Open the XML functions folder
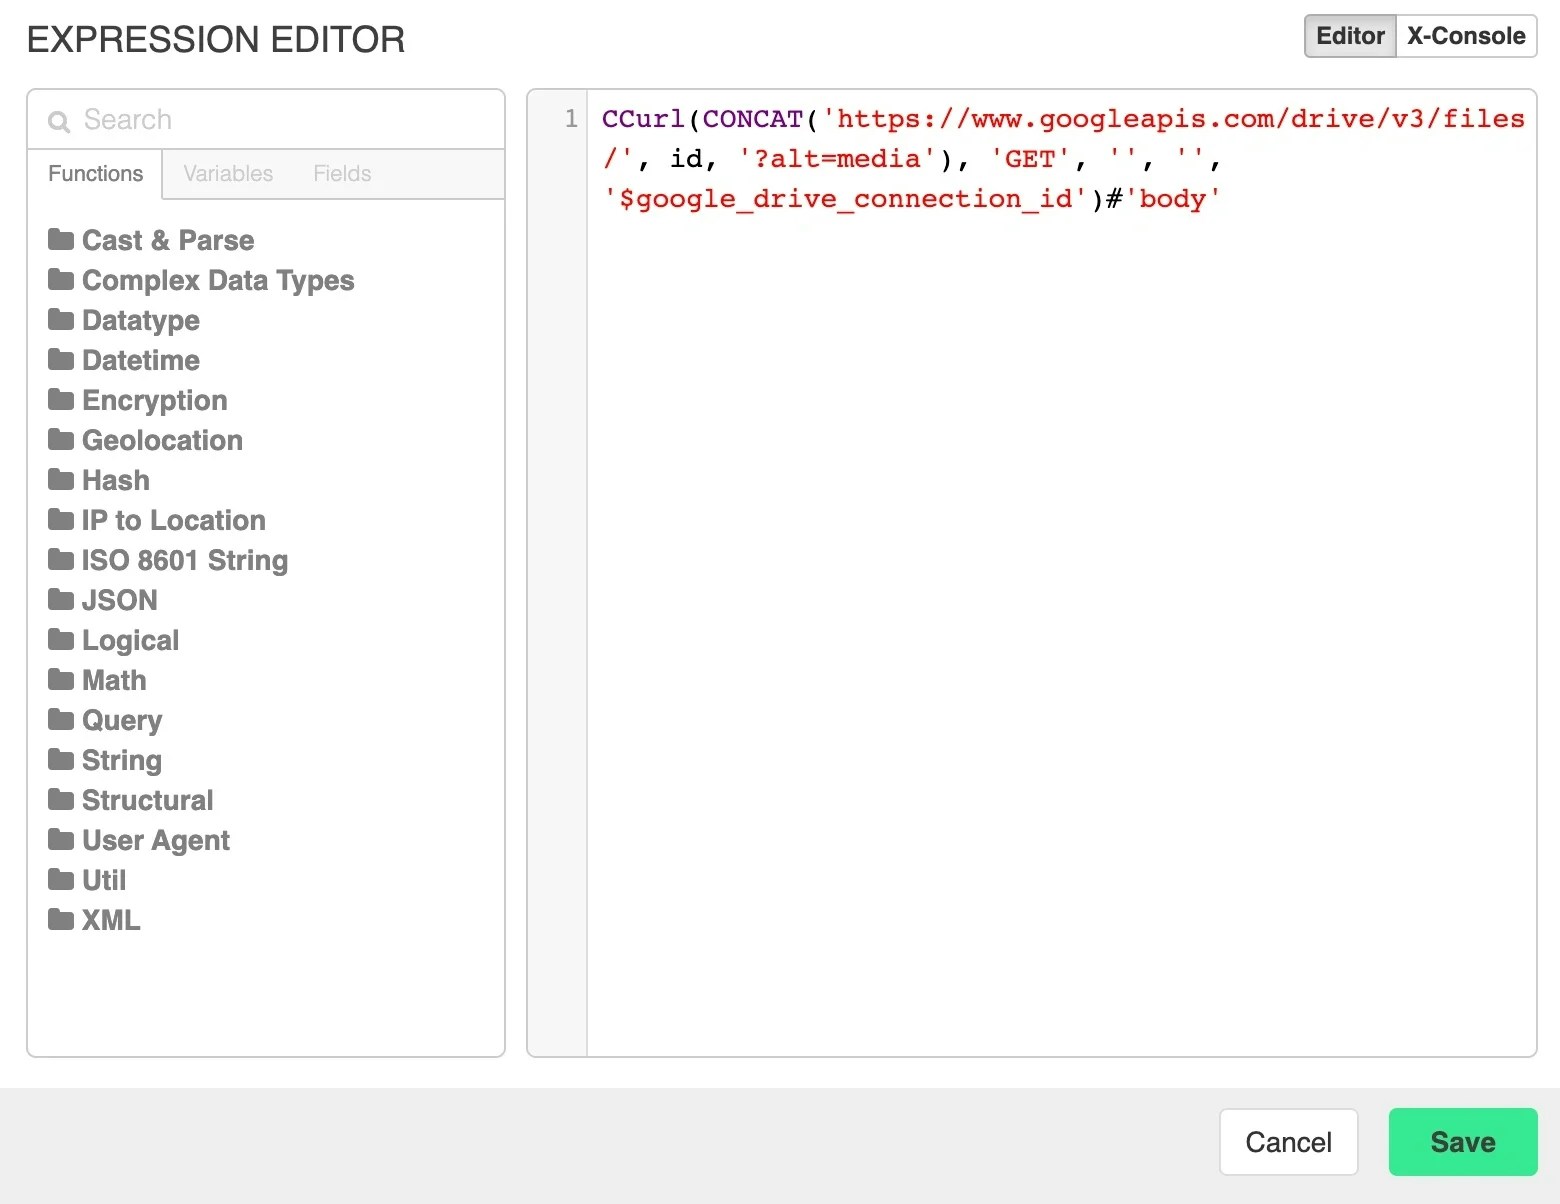The width and height of the screenshot is (1560, 1204). [60, 920]
